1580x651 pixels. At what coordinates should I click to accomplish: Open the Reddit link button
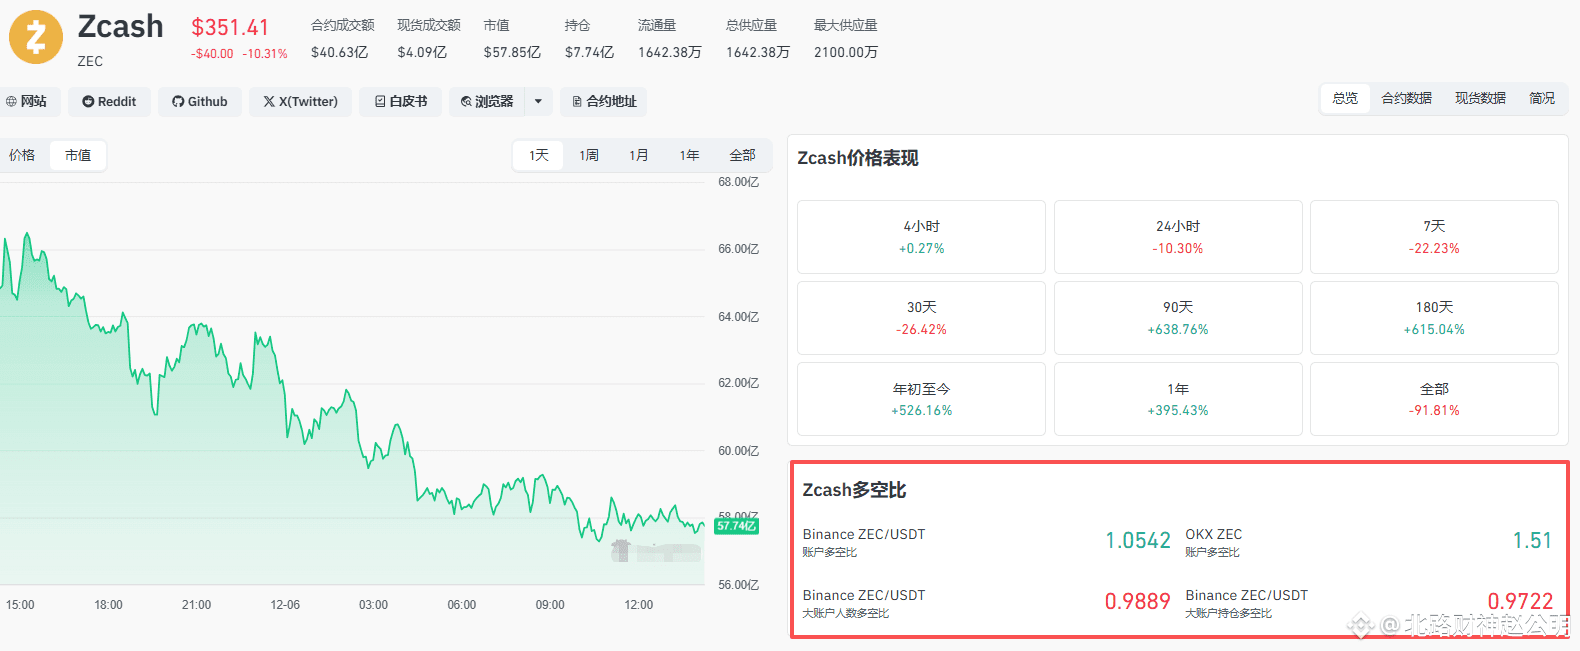click(109, 101)
